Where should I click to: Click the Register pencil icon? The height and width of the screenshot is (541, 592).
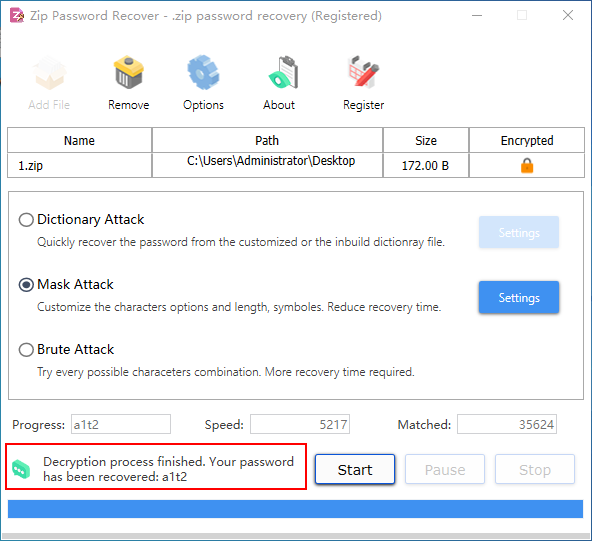364,72
